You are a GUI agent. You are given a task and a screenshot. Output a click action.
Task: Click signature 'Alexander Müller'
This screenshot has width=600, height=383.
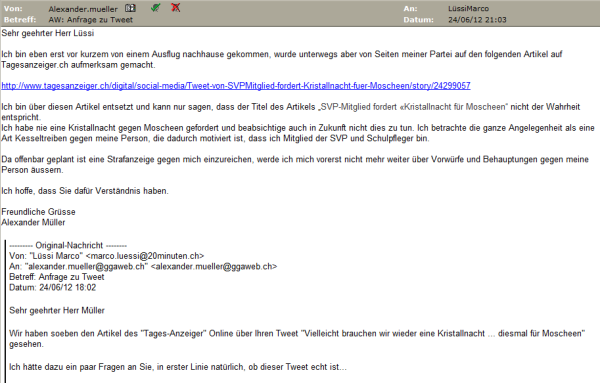coord(33,222)
